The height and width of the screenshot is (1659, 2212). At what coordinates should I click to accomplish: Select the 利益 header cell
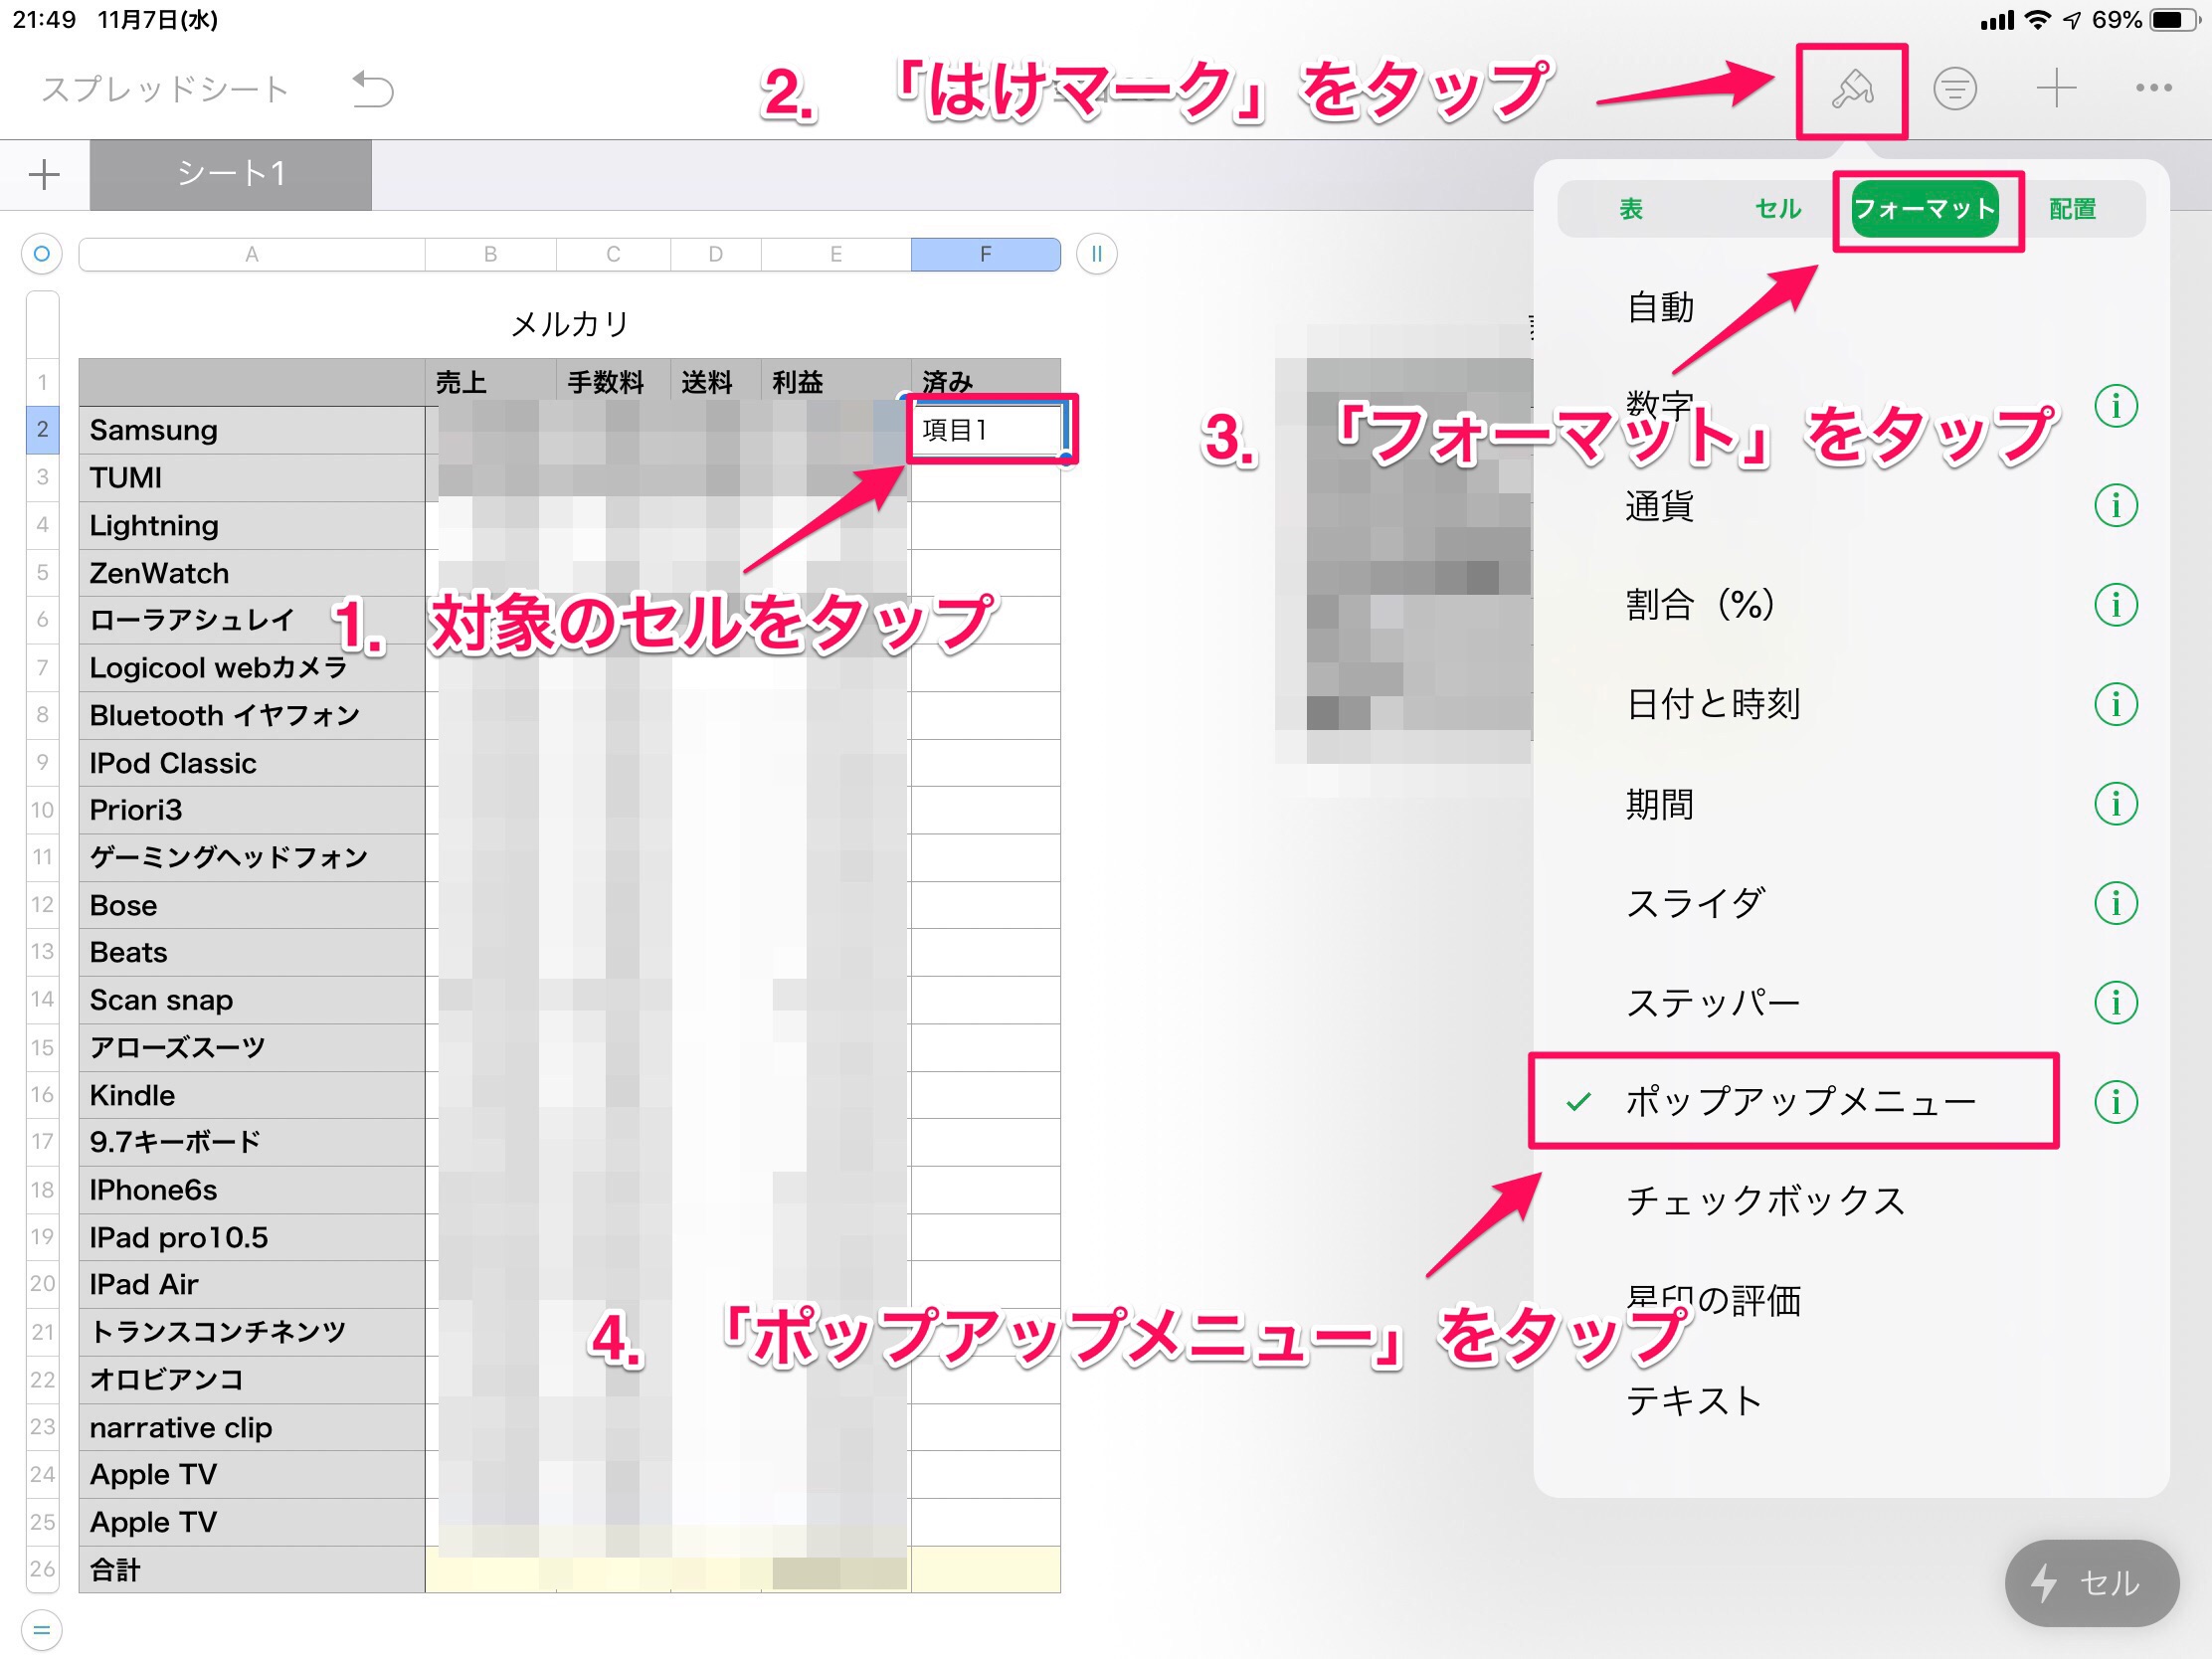(x=836, y=382)
